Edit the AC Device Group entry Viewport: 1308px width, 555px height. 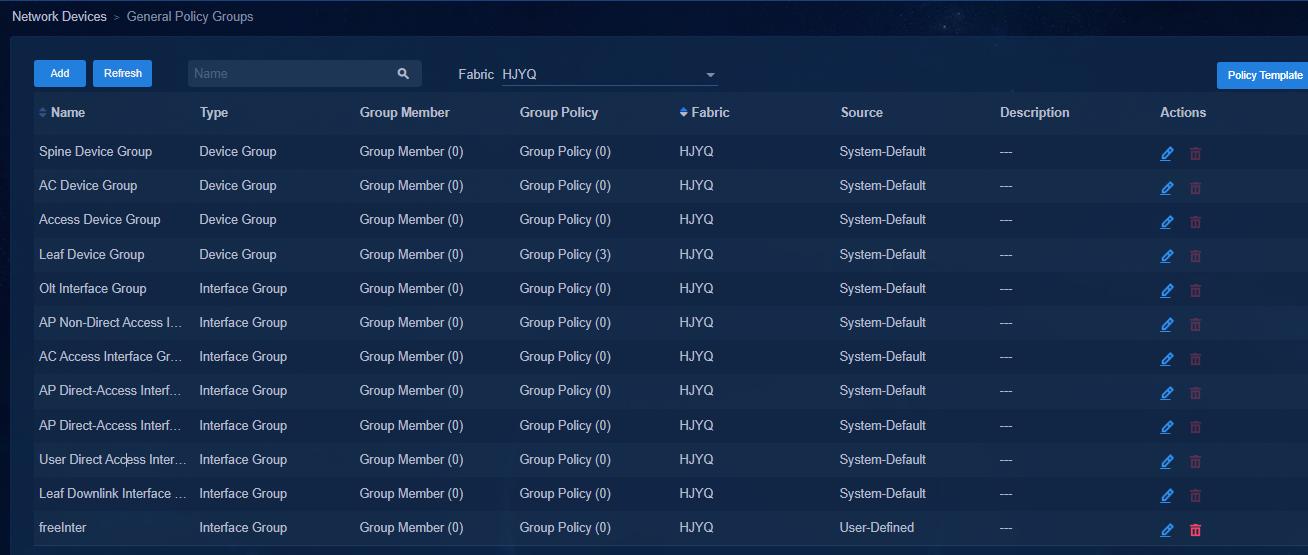click(1167, 187)
